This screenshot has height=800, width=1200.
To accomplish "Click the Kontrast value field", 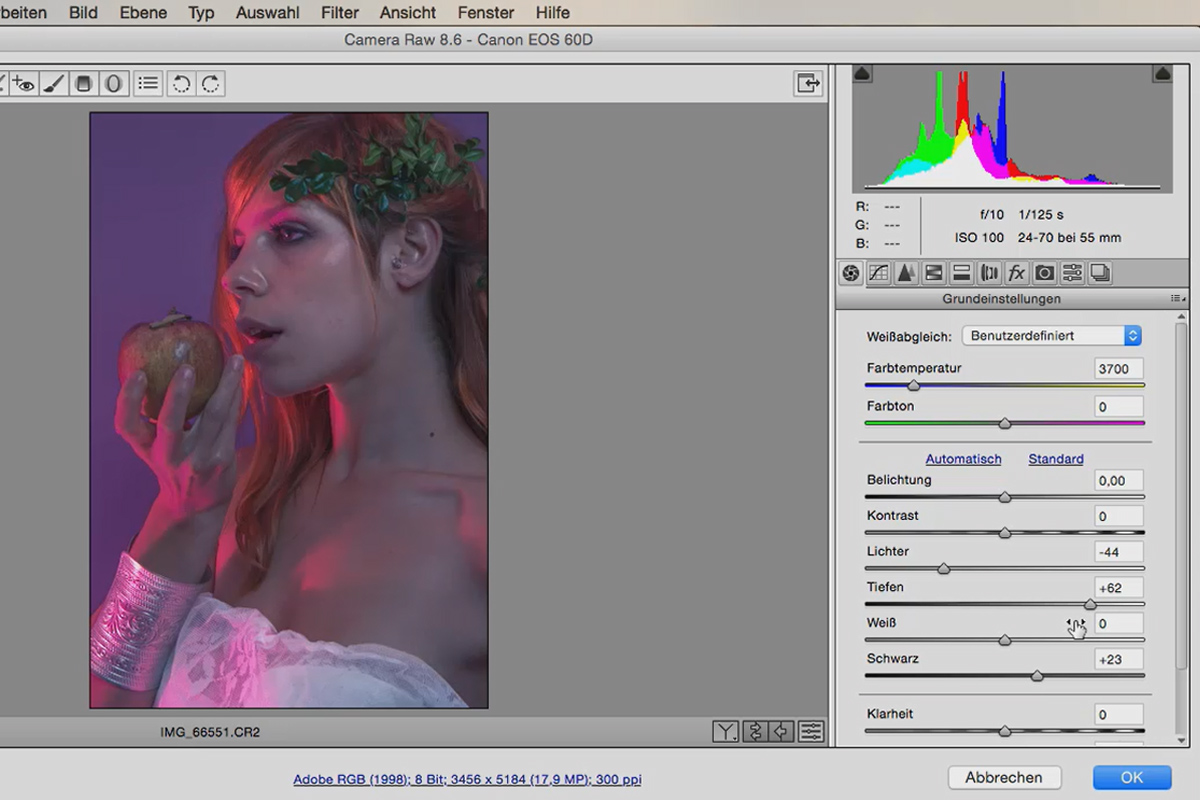I will click(x=1118, y=516).
